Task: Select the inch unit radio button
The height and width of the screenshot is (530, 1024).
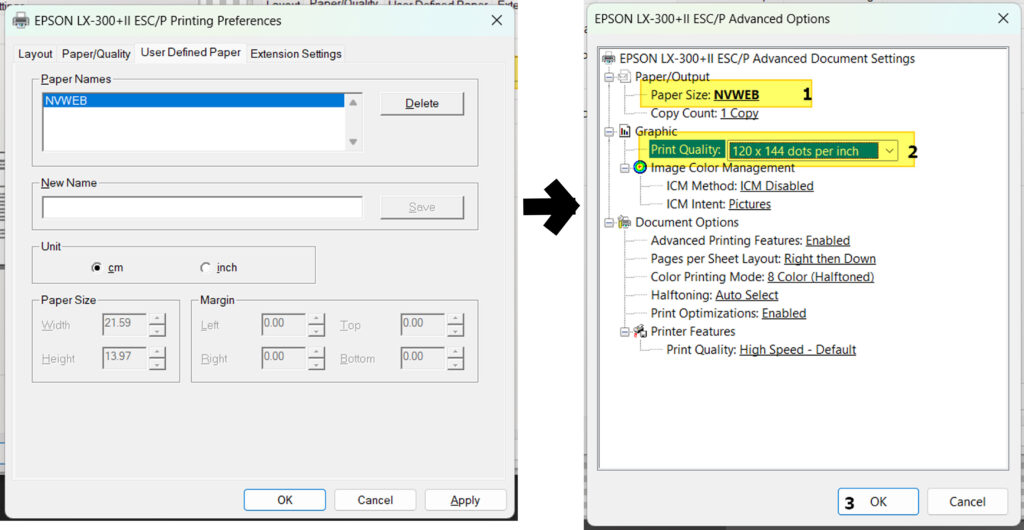Action: [206, 268]
